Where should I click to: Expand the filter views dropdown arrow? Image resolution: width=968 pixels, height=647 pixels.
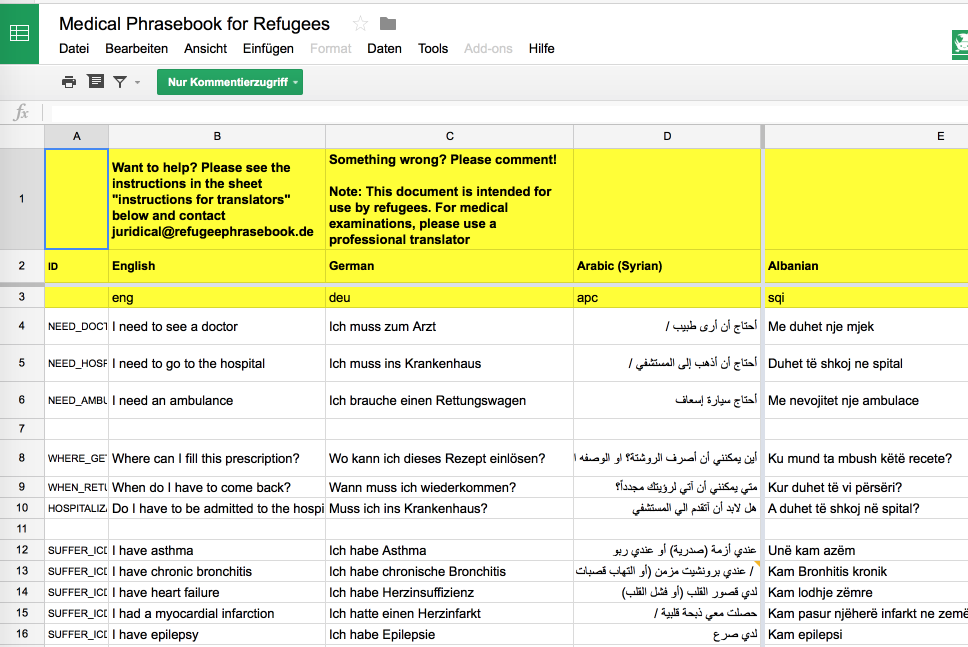click(x=137, y=82)
